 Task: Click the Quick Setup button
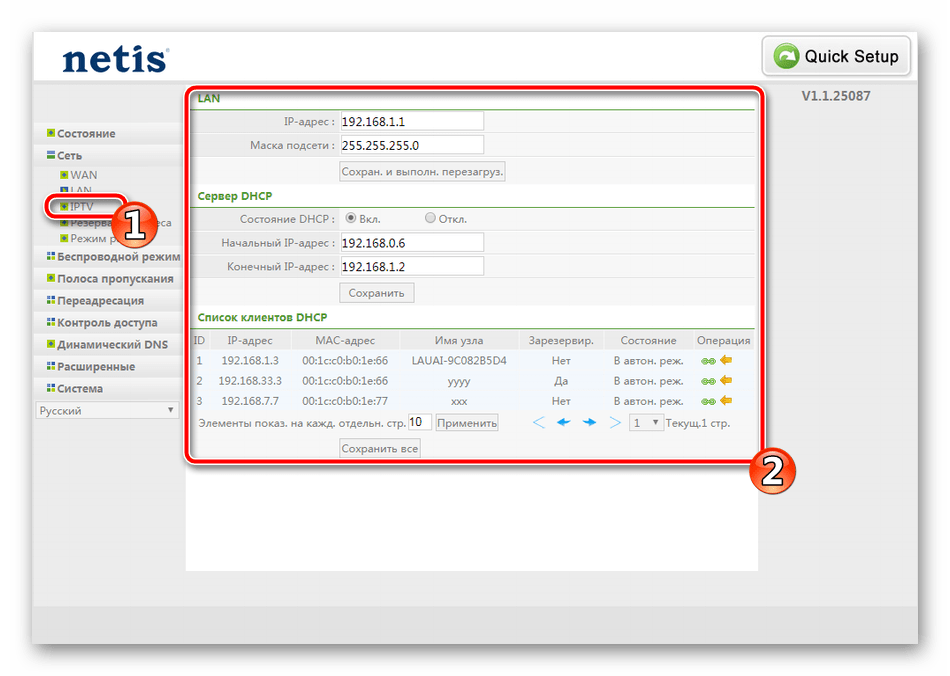(x=836, y=56)
